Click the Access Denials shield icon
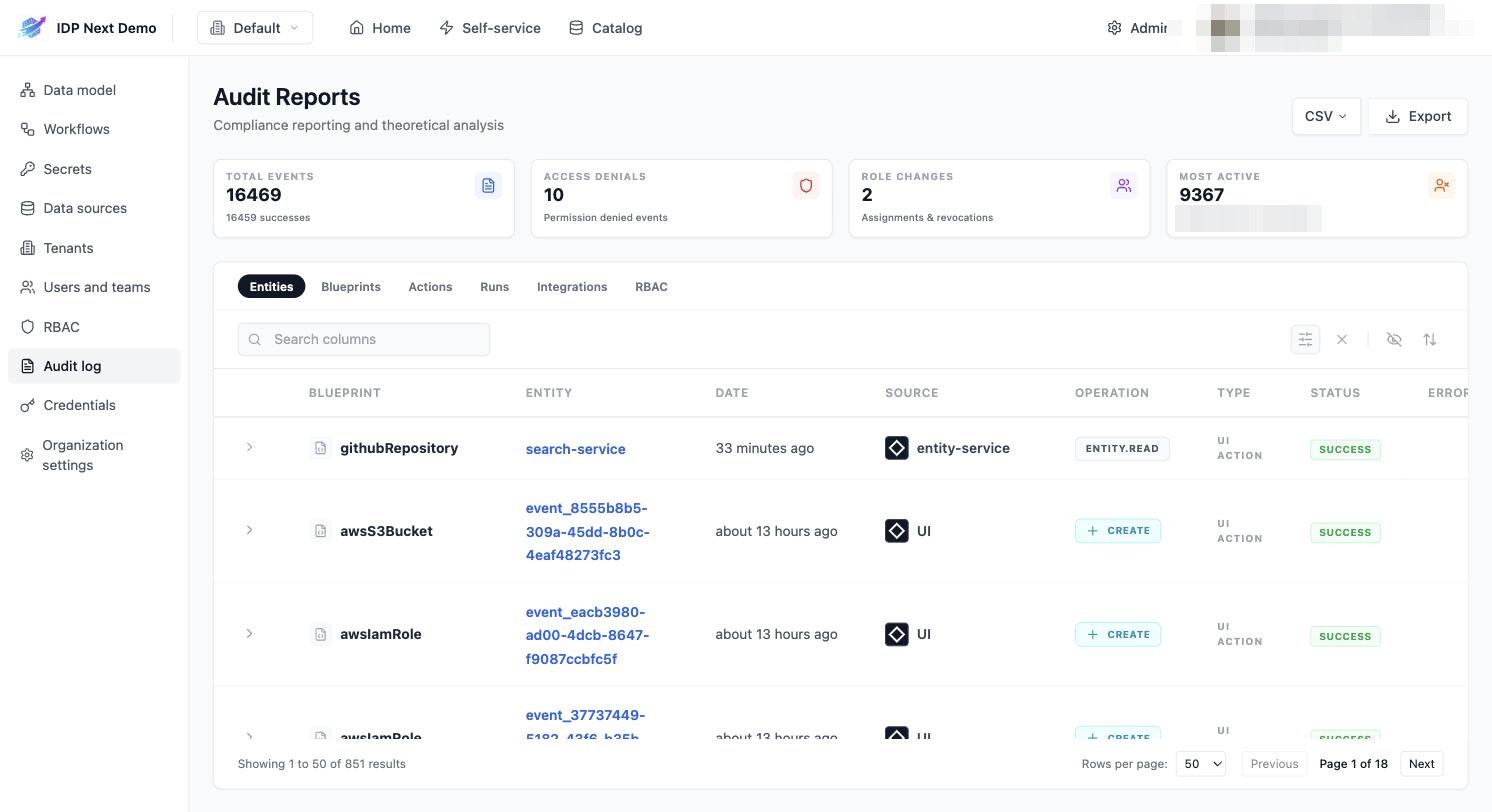This screenshot has height=812, width=1492. click(x=806, y=185)
